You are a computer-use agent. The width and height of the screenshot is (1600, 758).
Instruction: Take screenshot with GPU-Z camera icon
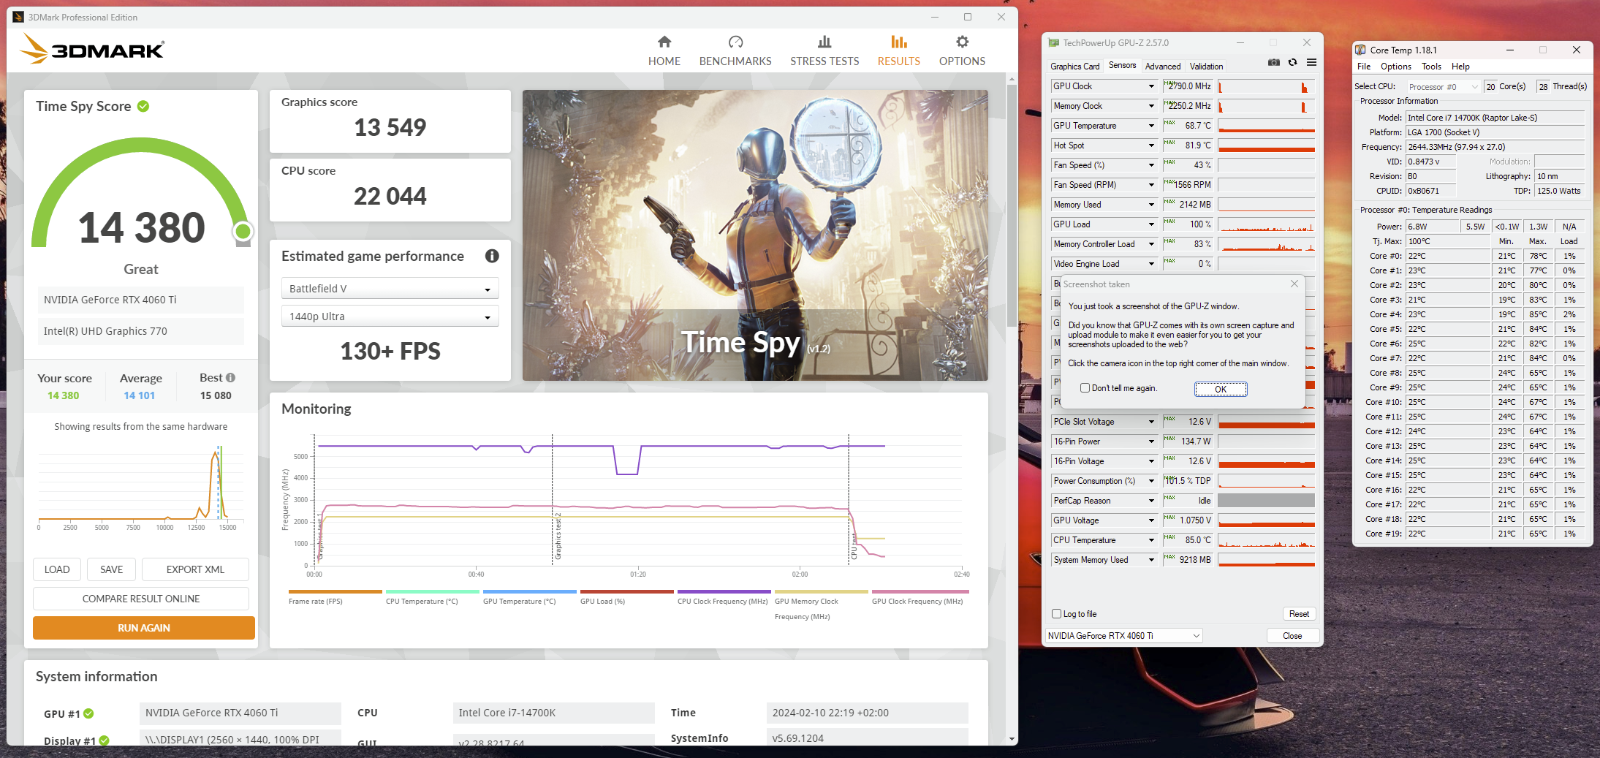pyautogui.click(x=1273, y=62)
